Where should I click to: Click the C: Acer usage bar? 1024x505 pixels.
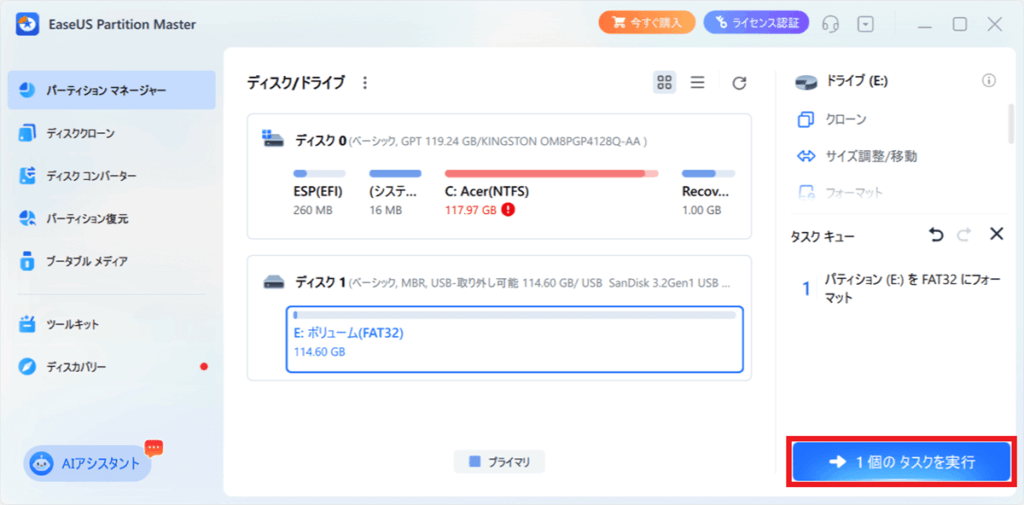click(551, 173)
